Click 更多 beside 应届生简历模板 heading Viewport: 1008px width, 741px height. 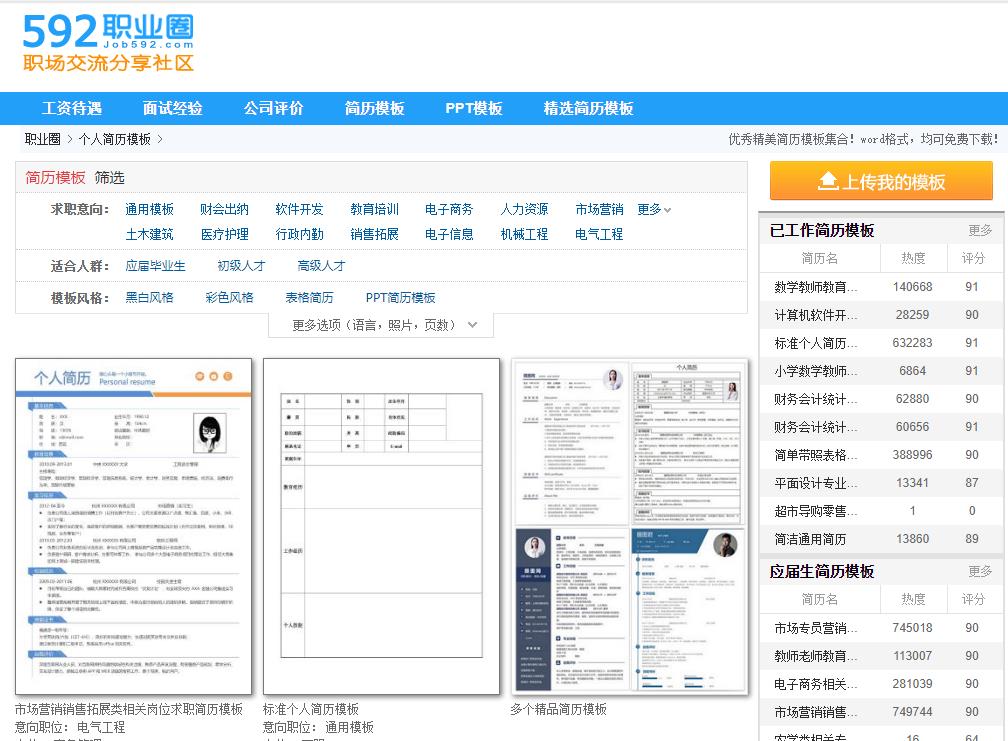980,571
